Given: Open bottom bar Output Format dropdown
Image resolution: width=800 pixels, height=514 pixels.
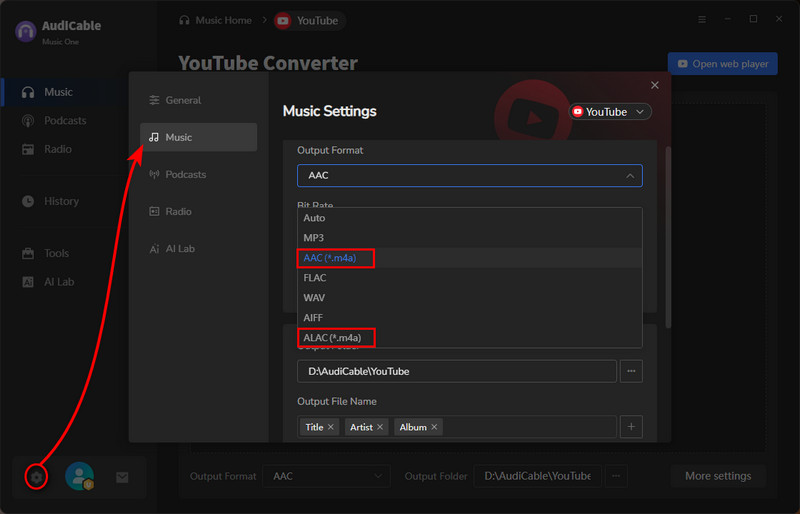Looking at the screenshot, I should pyautogui.click(x=327, y=476).
